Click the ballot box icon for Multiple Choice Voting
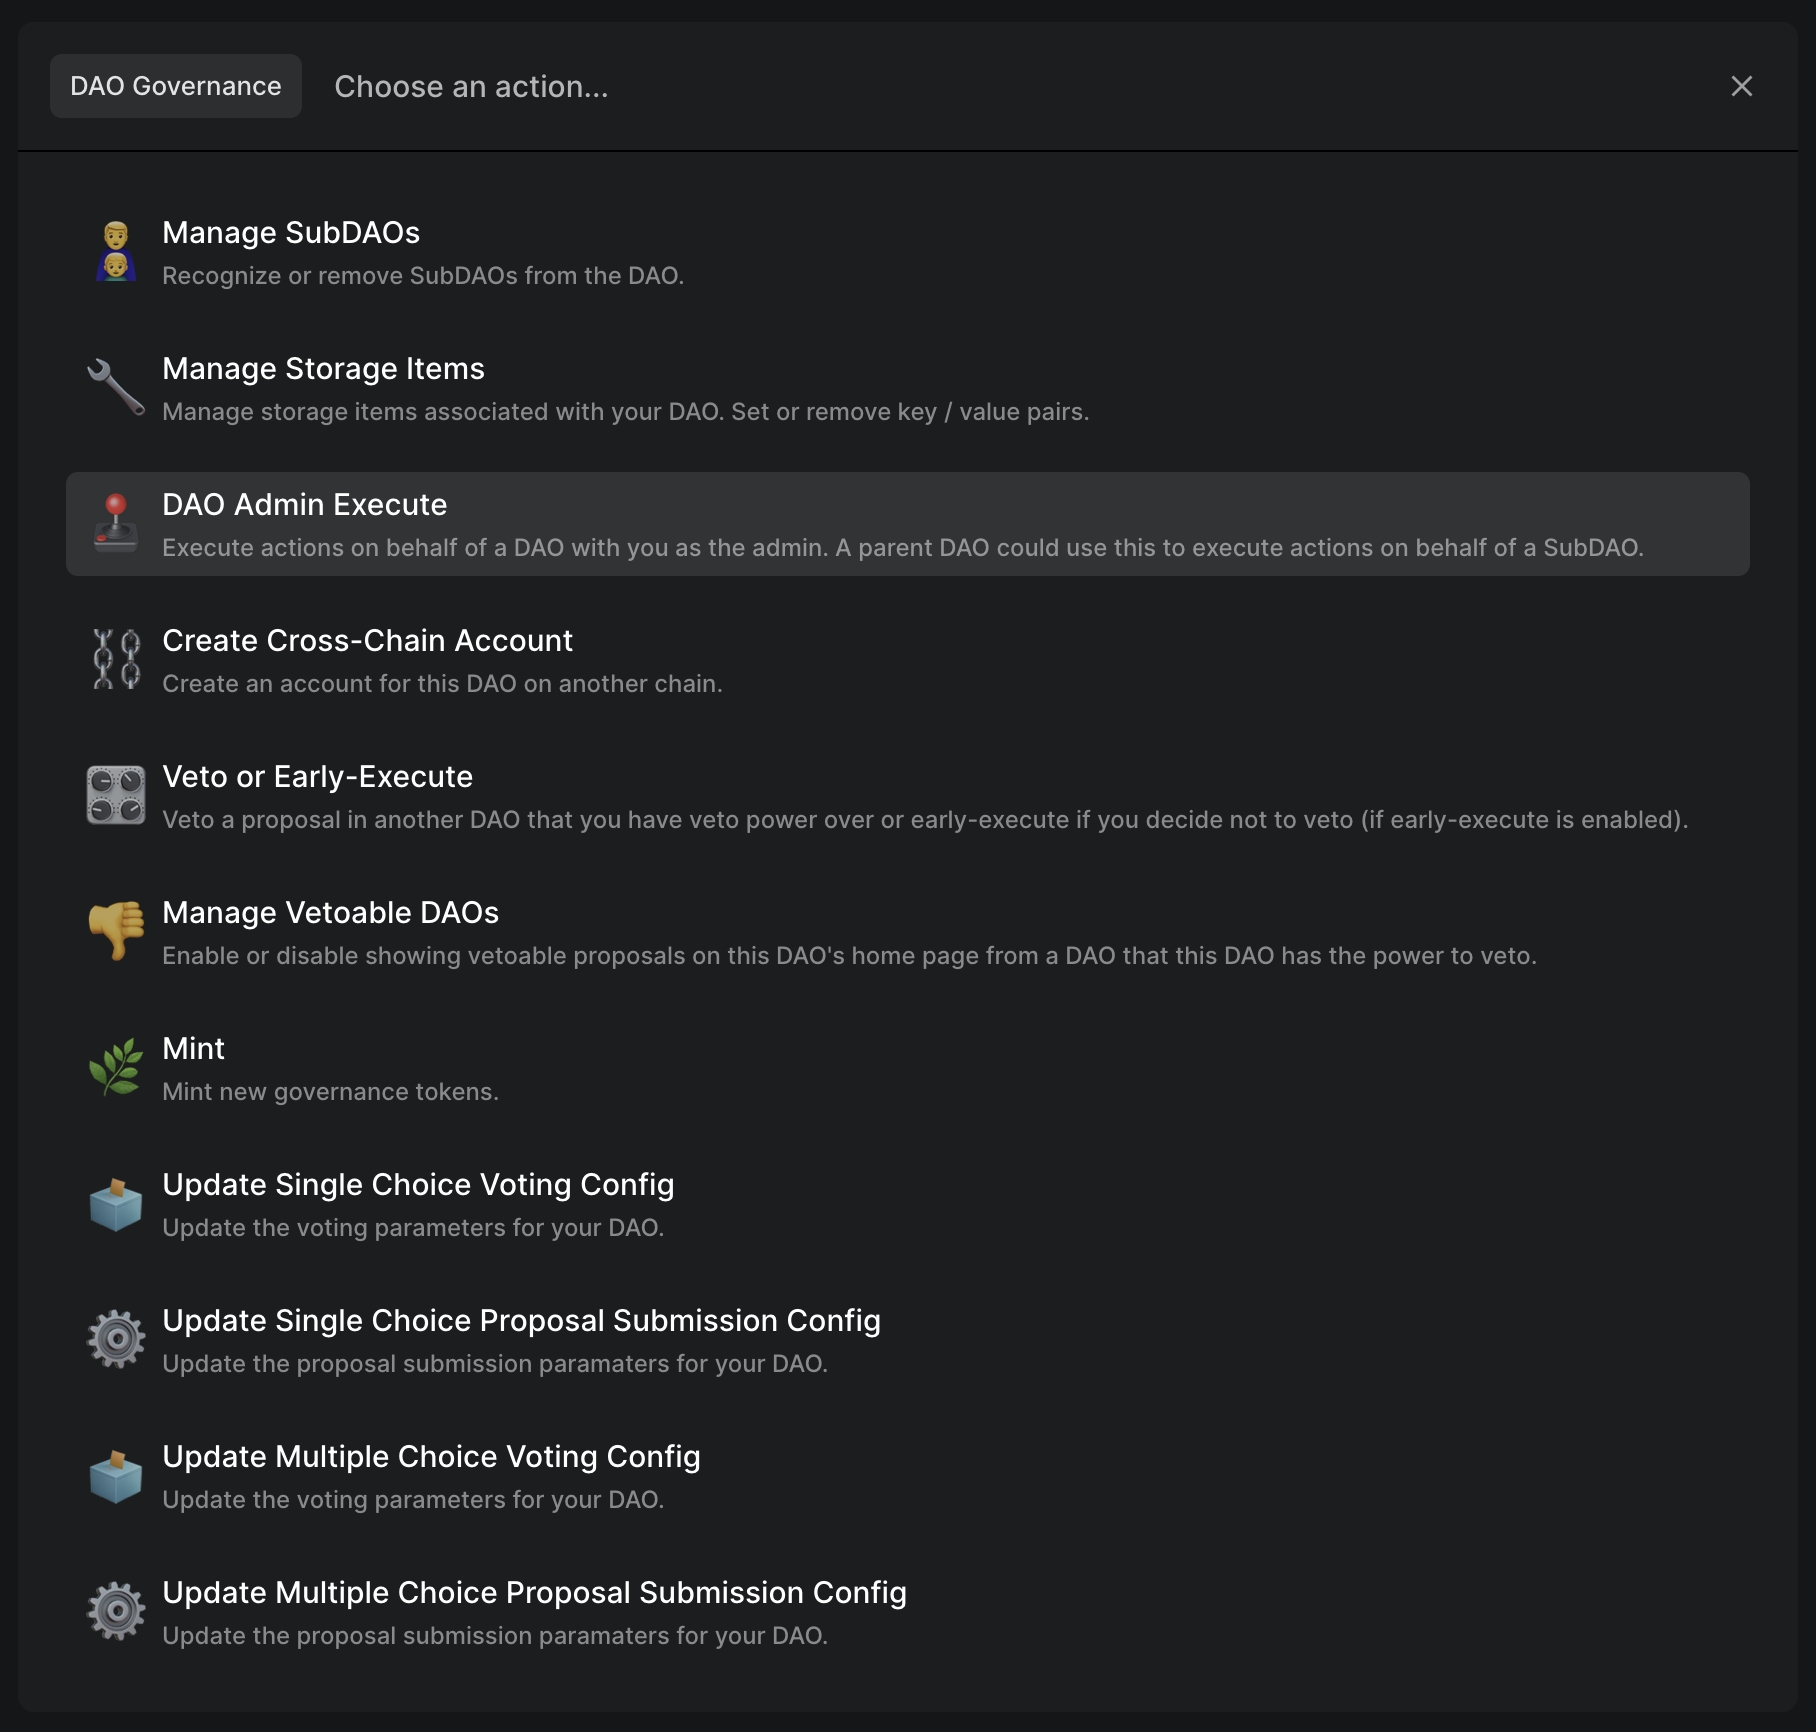The width and height of the screenshot is (1816, 1732). [x=116, y=1476]
